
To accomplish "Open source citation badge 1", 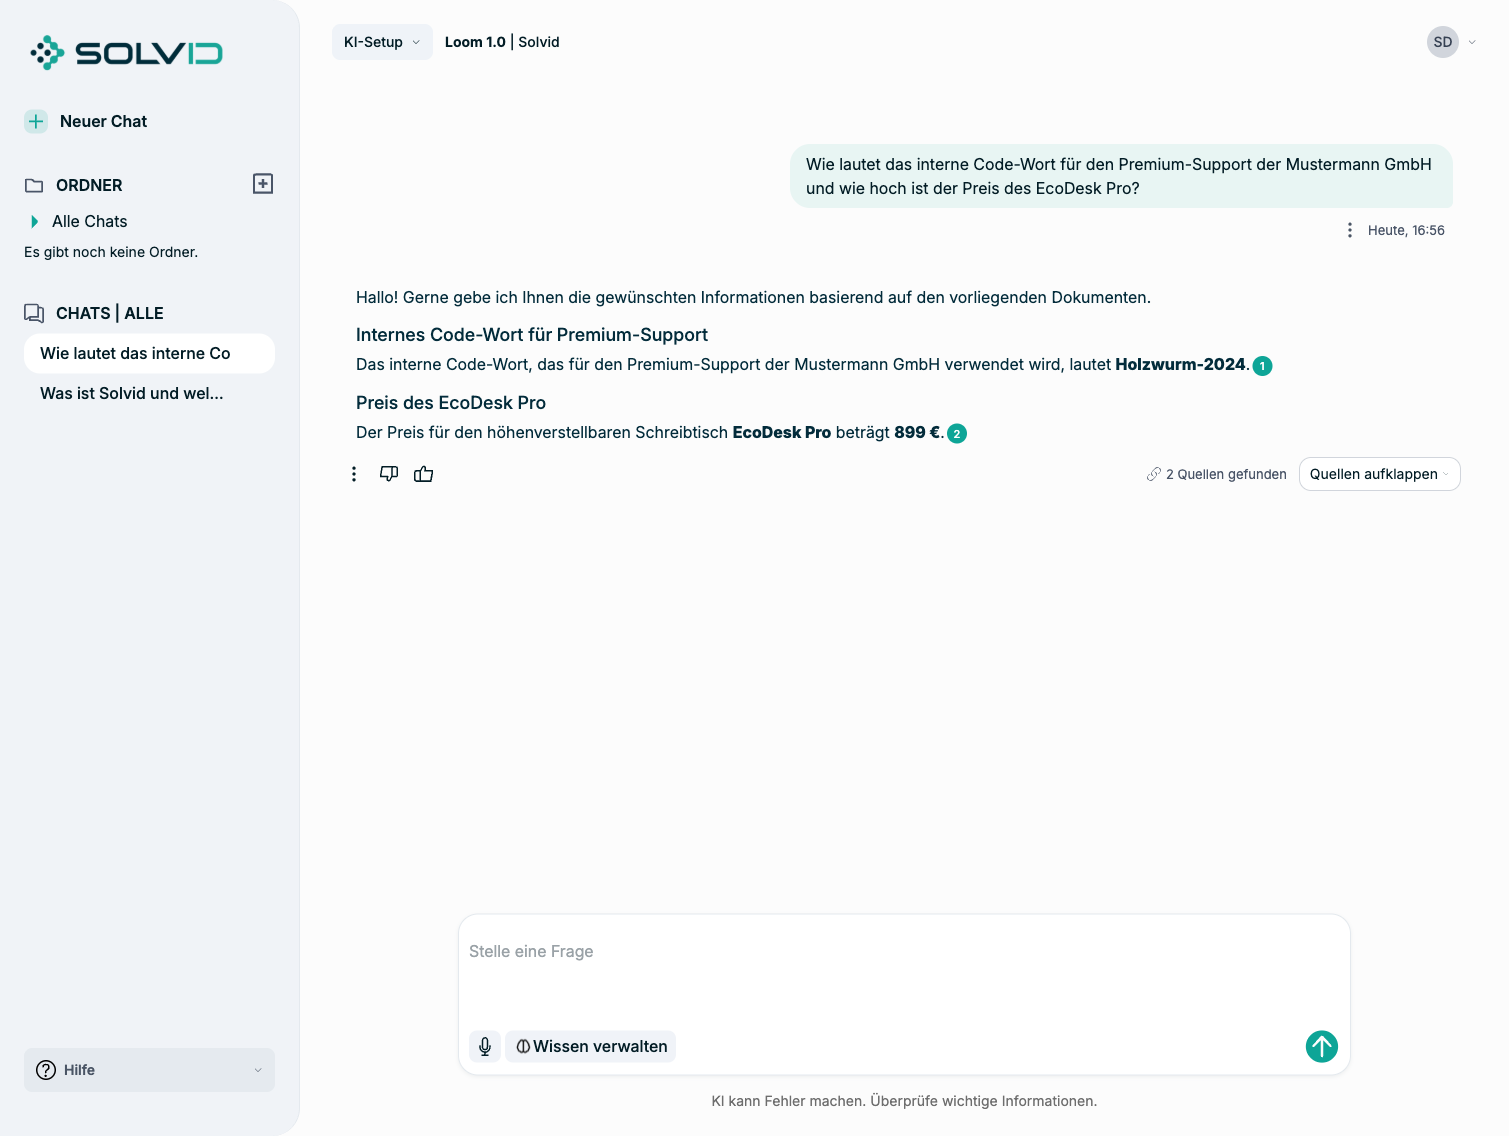I will click(x=1263, y=366).
